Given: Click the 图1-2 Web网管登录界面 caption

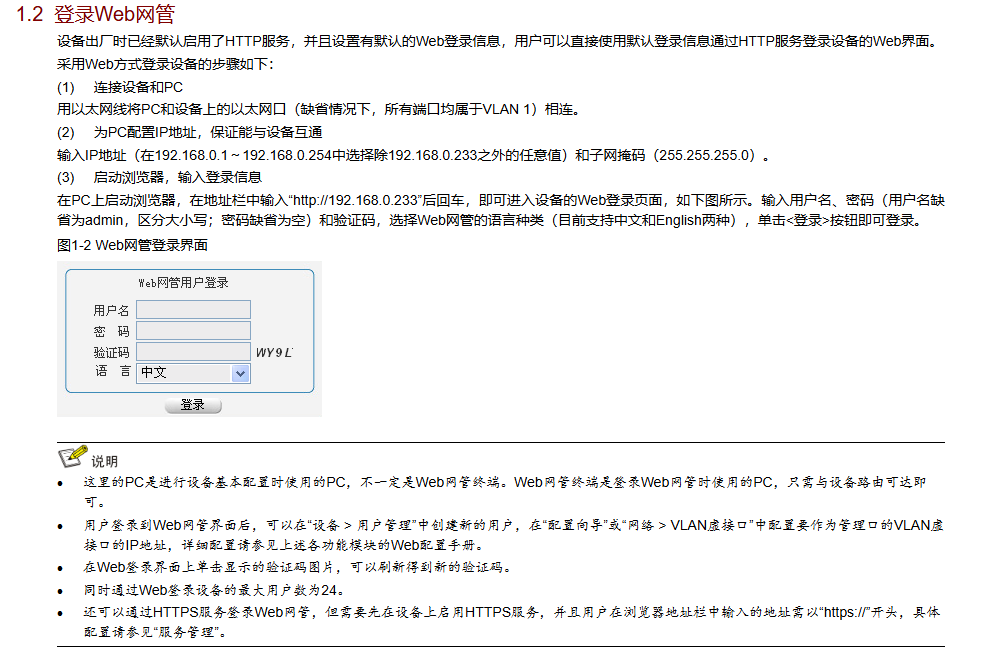Looking at the screenshot, I should tap(132, 245).
